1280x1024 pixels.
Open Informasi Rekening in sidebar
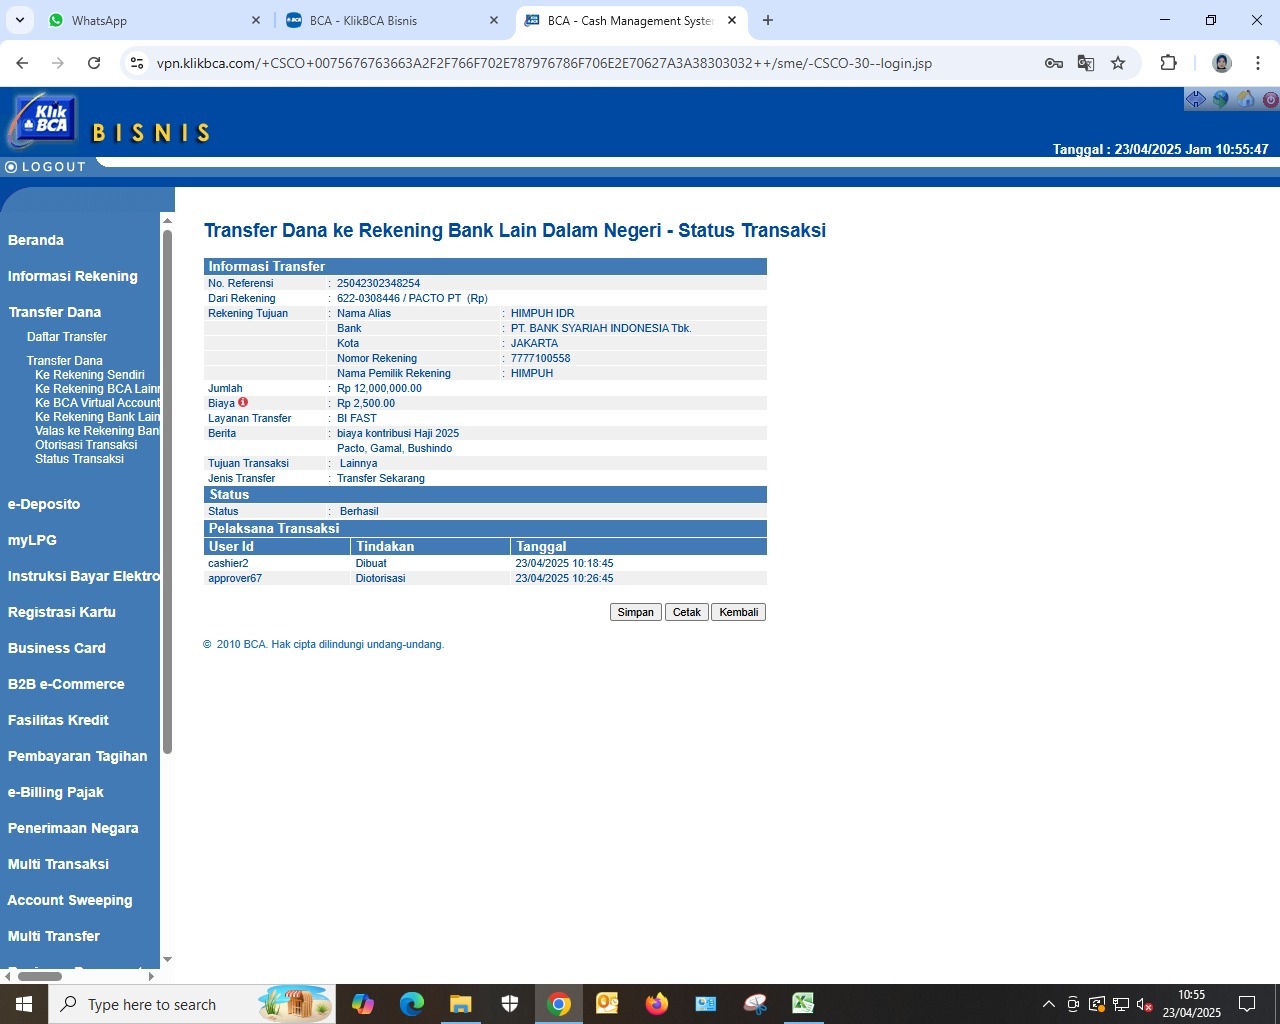(x=73, y=276)
